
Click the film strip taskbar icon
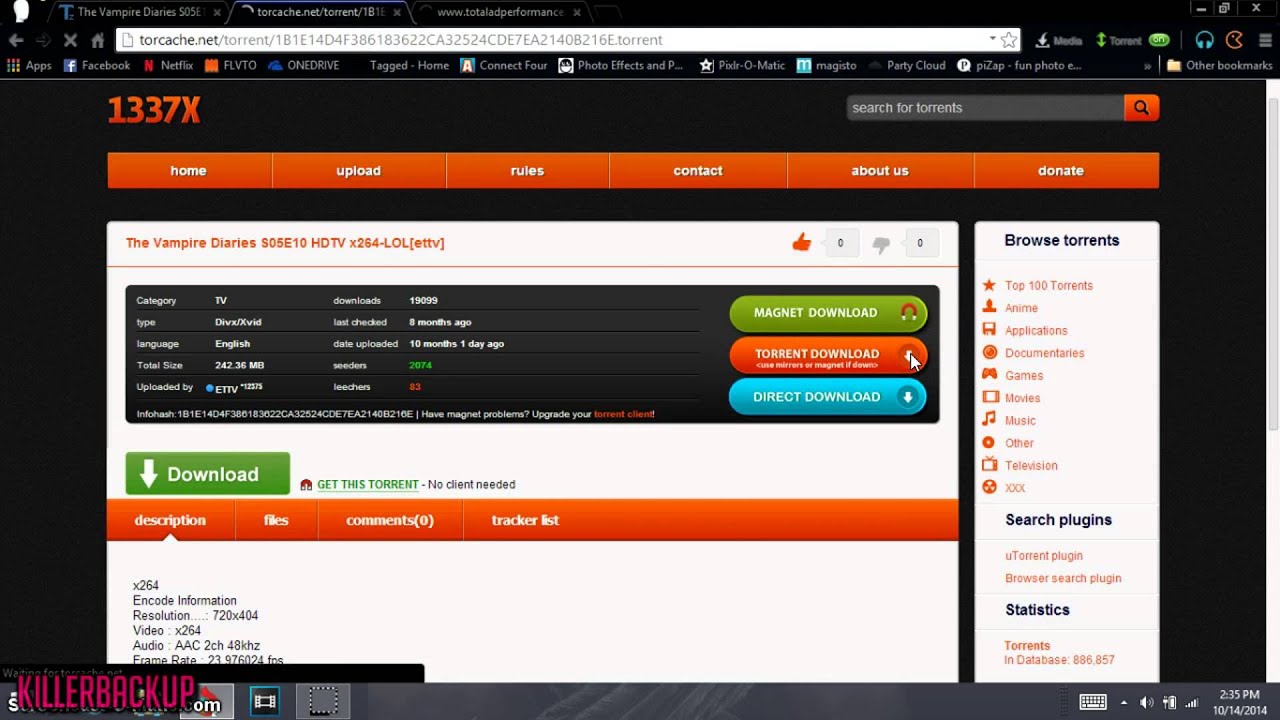pos(265,702)
